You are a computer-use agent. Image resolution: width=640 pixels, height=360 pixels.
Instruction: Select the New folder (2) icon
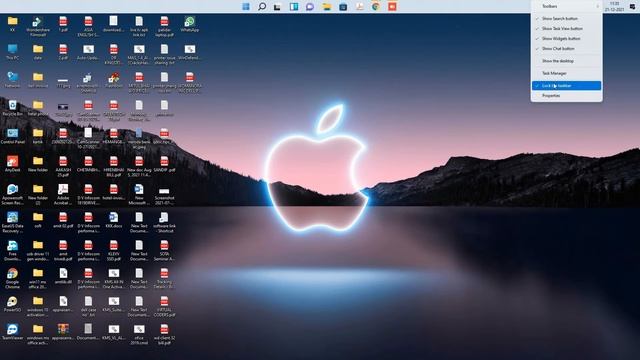pyautogui.click(x=38, y=195)
